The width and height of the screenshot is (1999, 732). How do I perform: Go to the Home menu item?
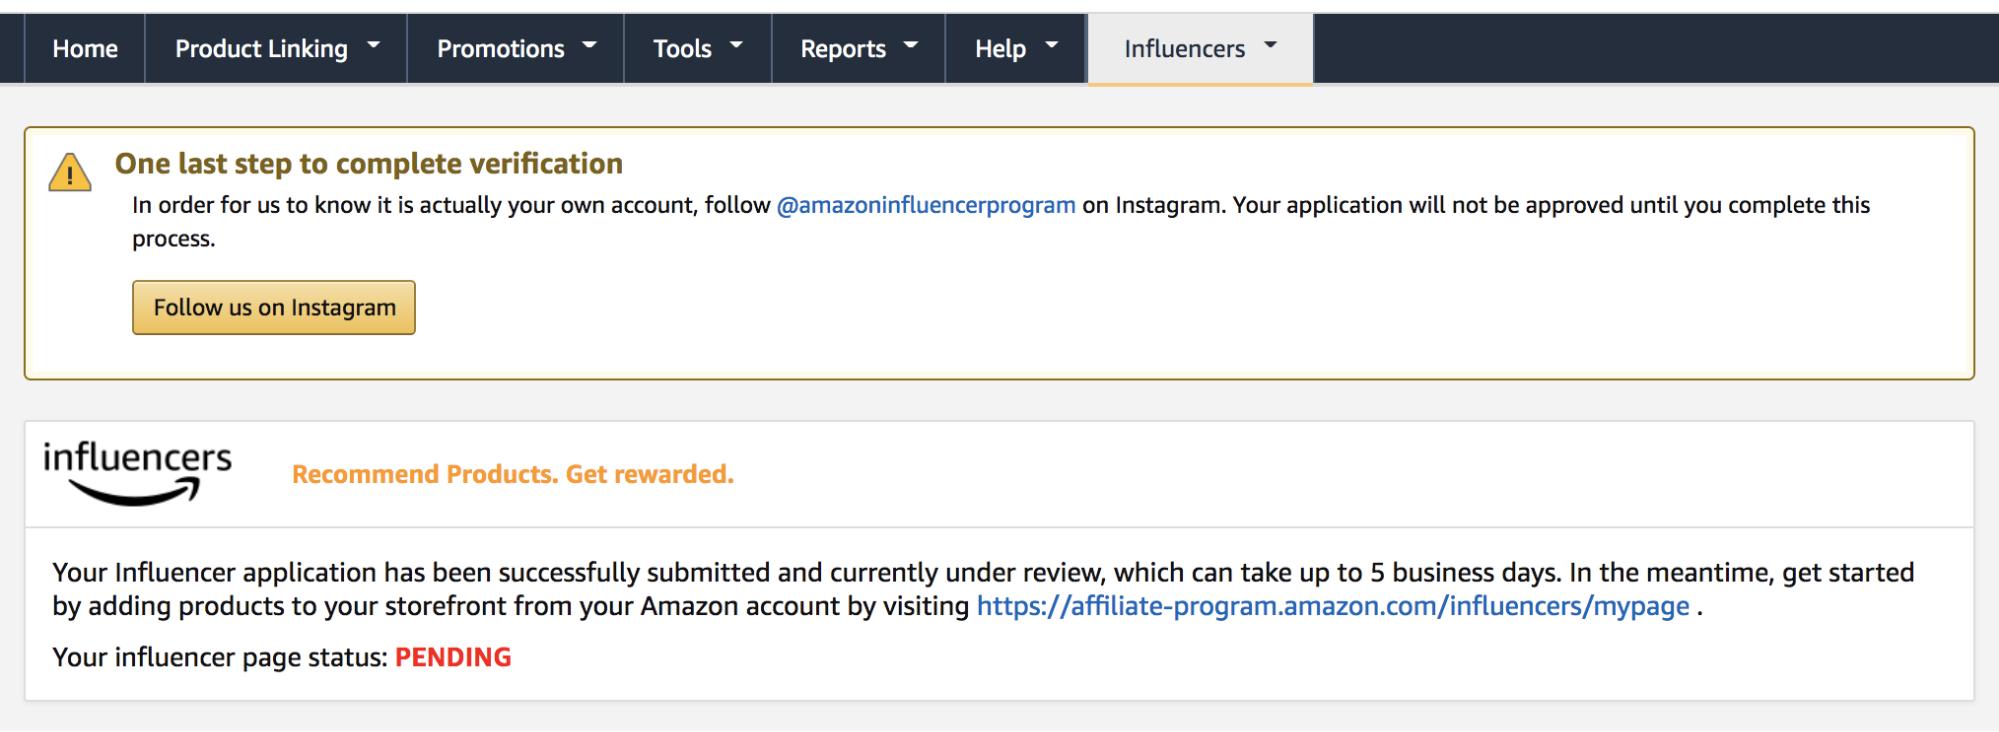coord(85,49)
